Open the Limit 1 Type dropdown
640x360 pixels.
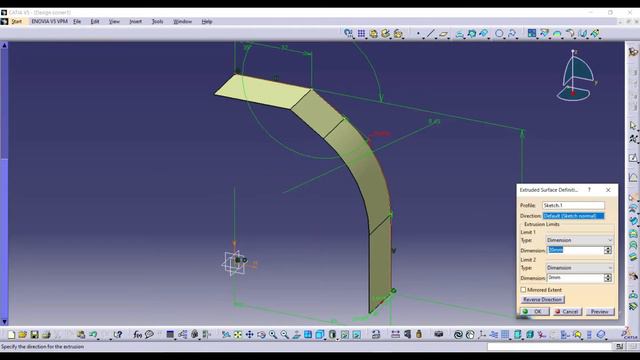[579, 240]
